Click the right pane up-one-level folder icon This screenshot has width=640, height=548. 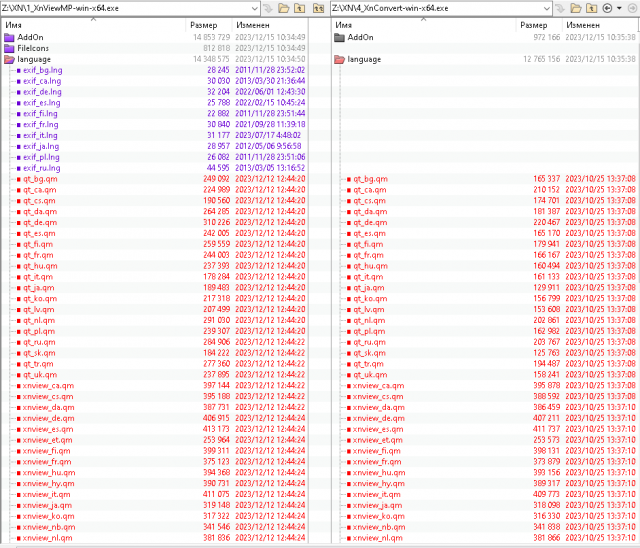tap(591, 8)
